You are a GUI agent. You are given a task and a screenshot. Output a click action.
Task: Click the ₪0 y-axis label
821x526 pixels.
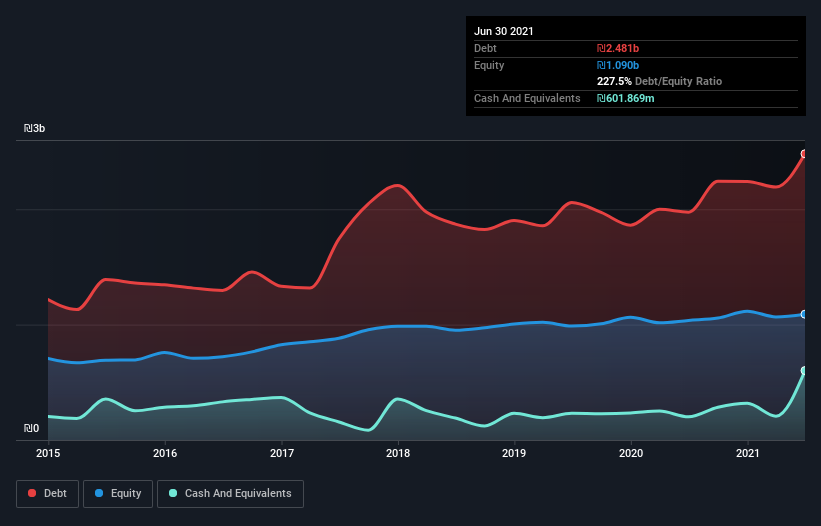pos(31,428)
